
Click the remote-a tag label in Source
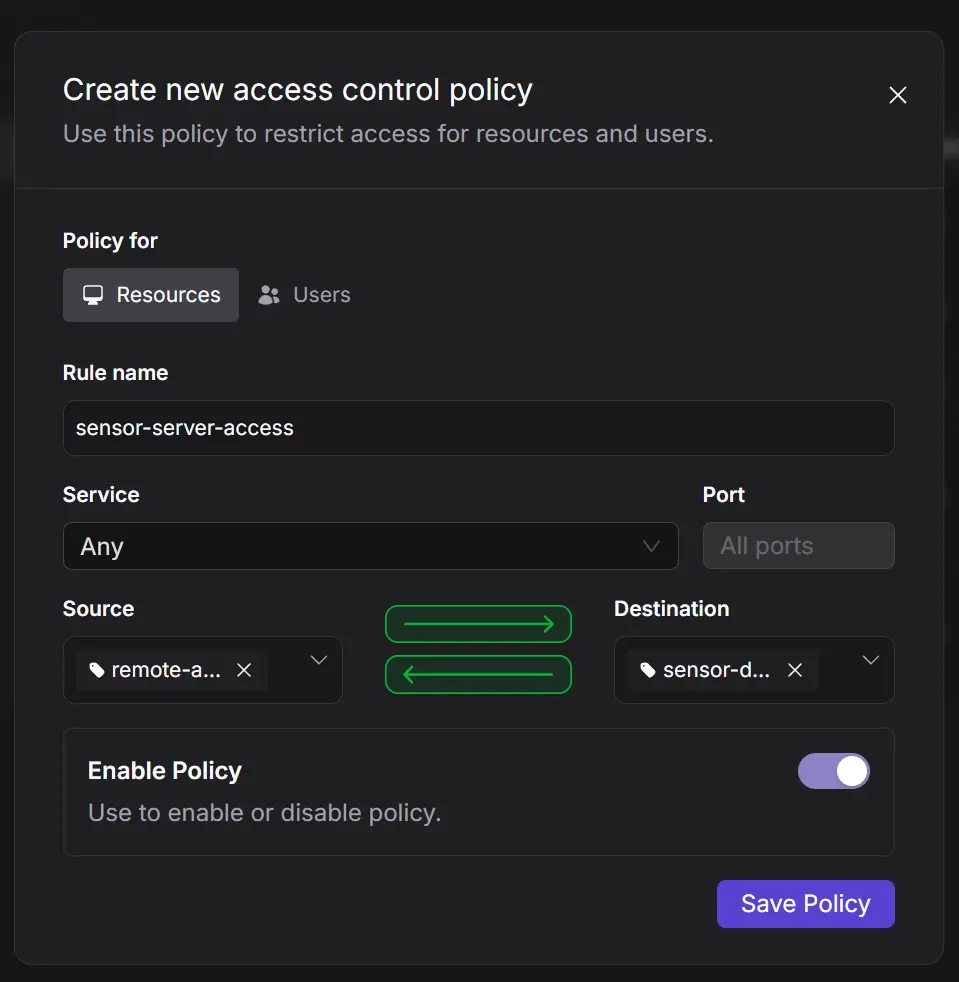pyautogui.click(x=166, y=670)
